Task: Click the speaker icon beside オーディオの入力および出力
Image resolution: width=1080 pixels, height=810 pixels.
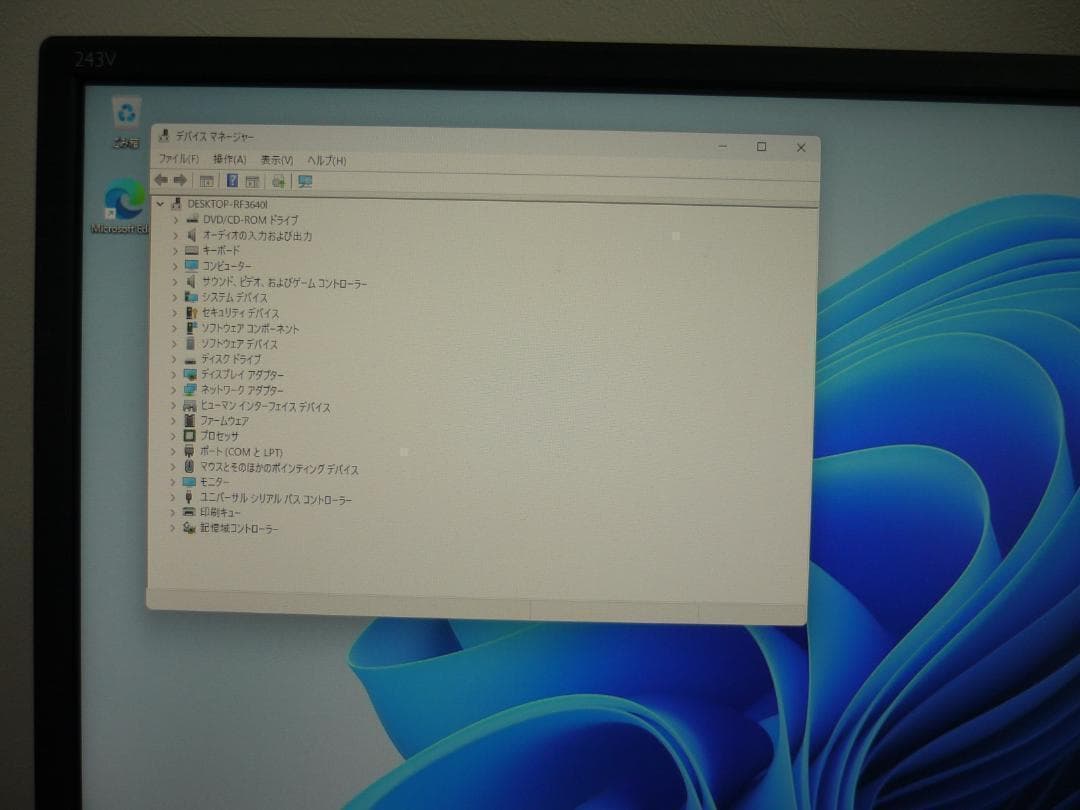Action: pos(192,235)
